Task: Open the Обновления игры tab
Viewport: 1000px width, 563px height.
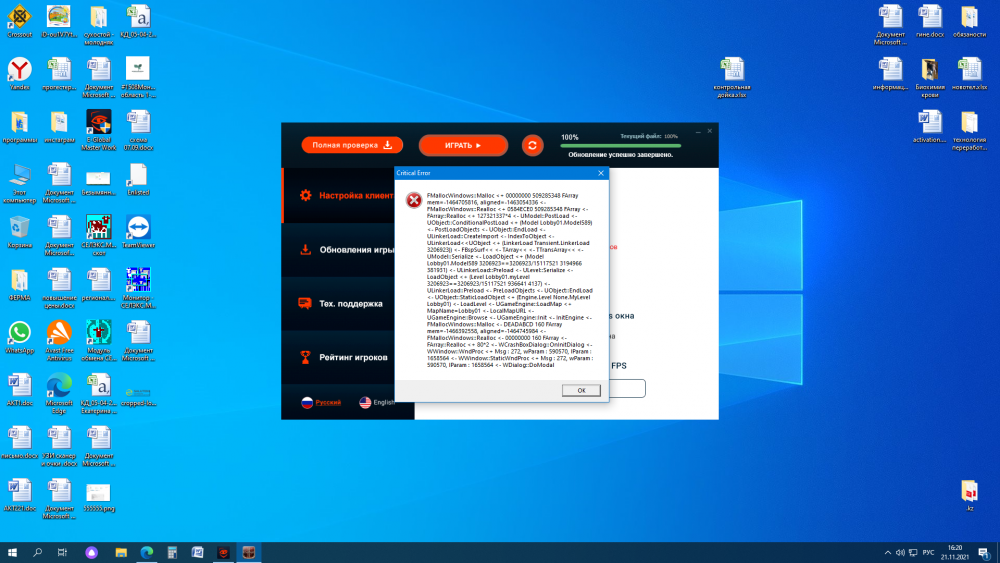Action: pos(348,250)
